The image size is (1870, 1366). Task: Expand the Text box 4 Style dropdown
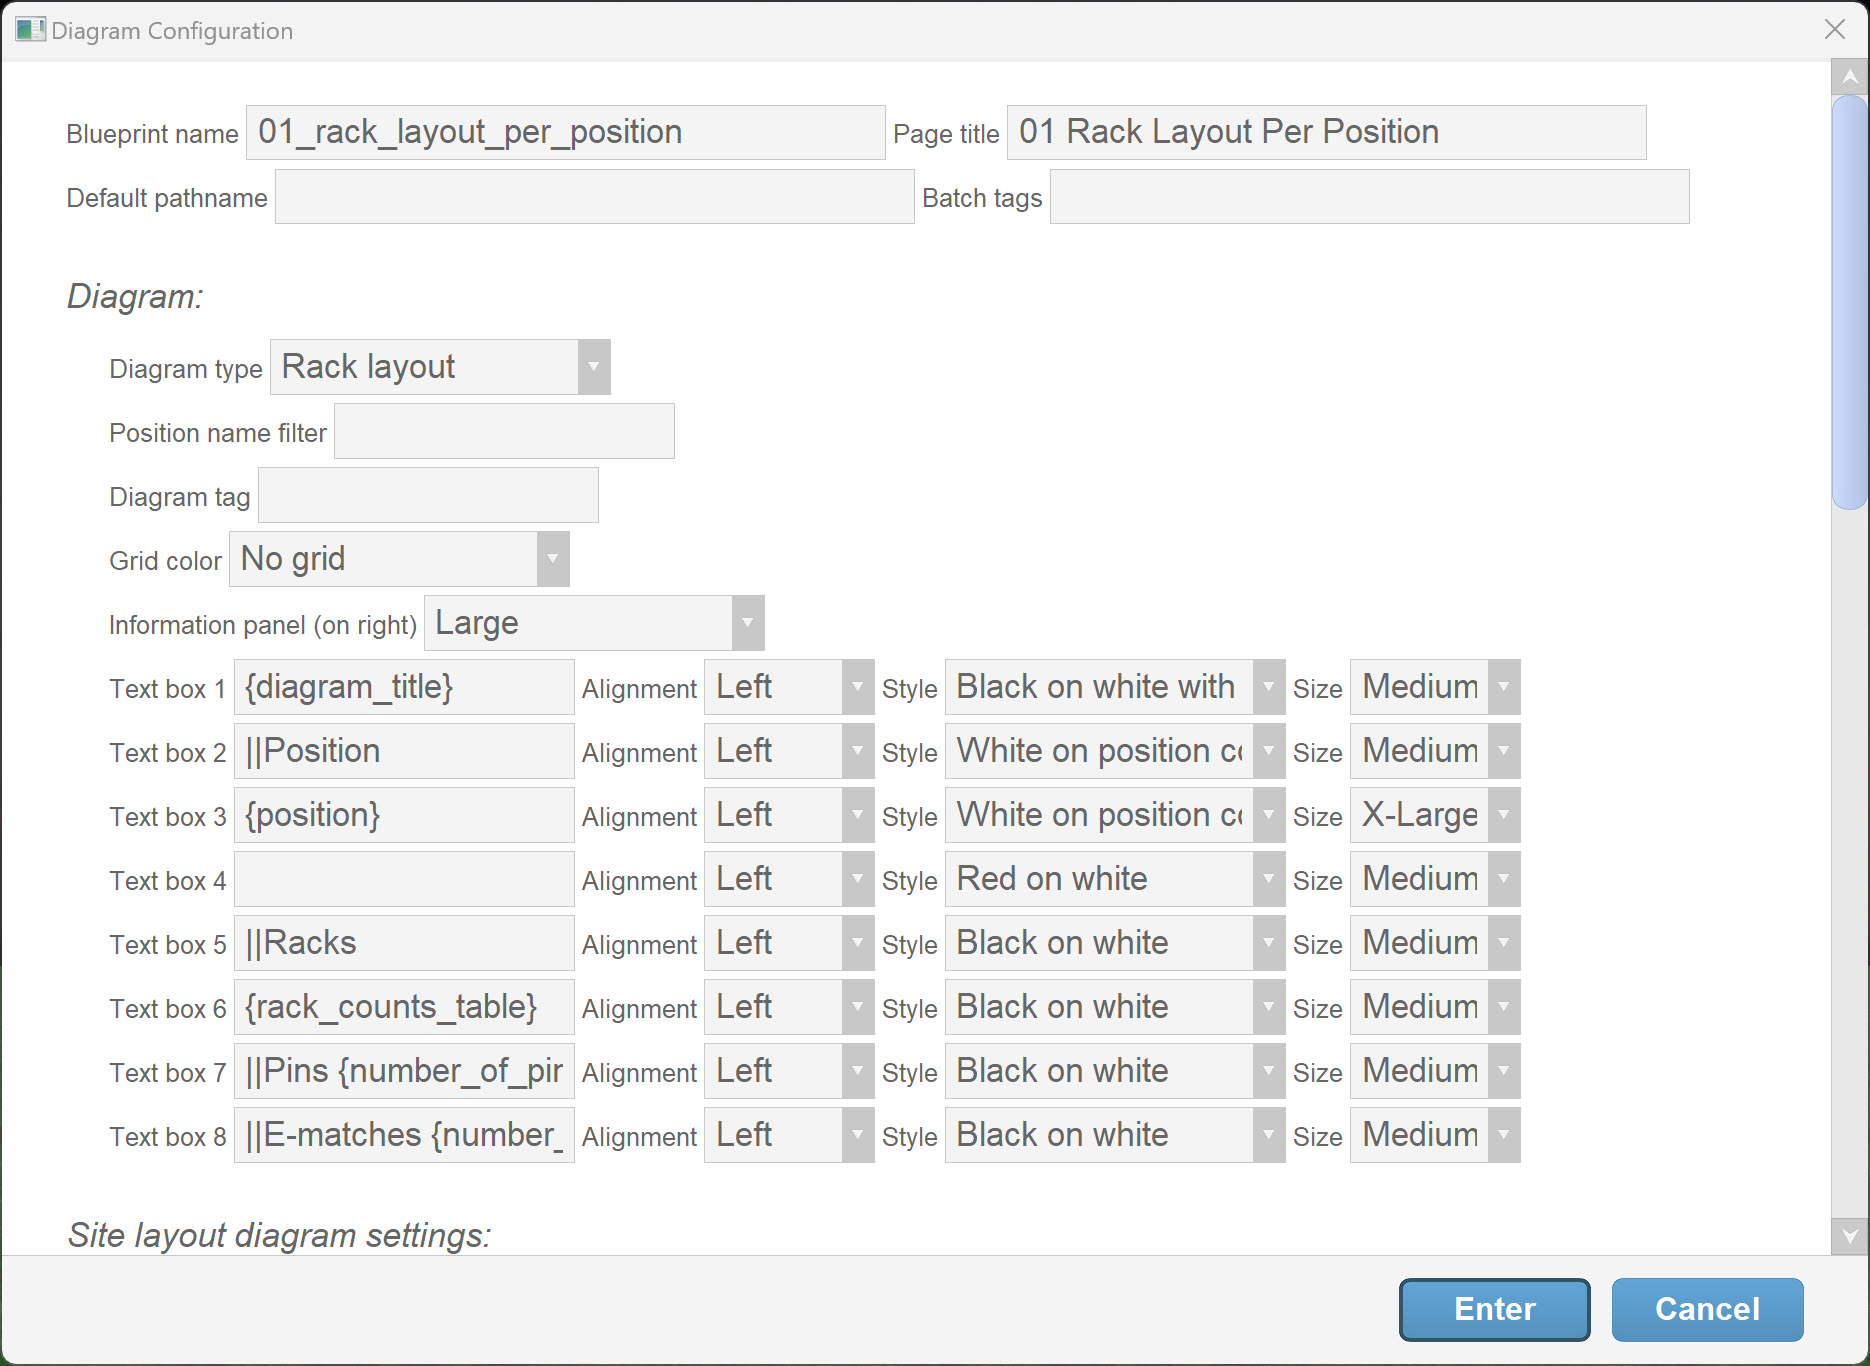point(1268,879)
